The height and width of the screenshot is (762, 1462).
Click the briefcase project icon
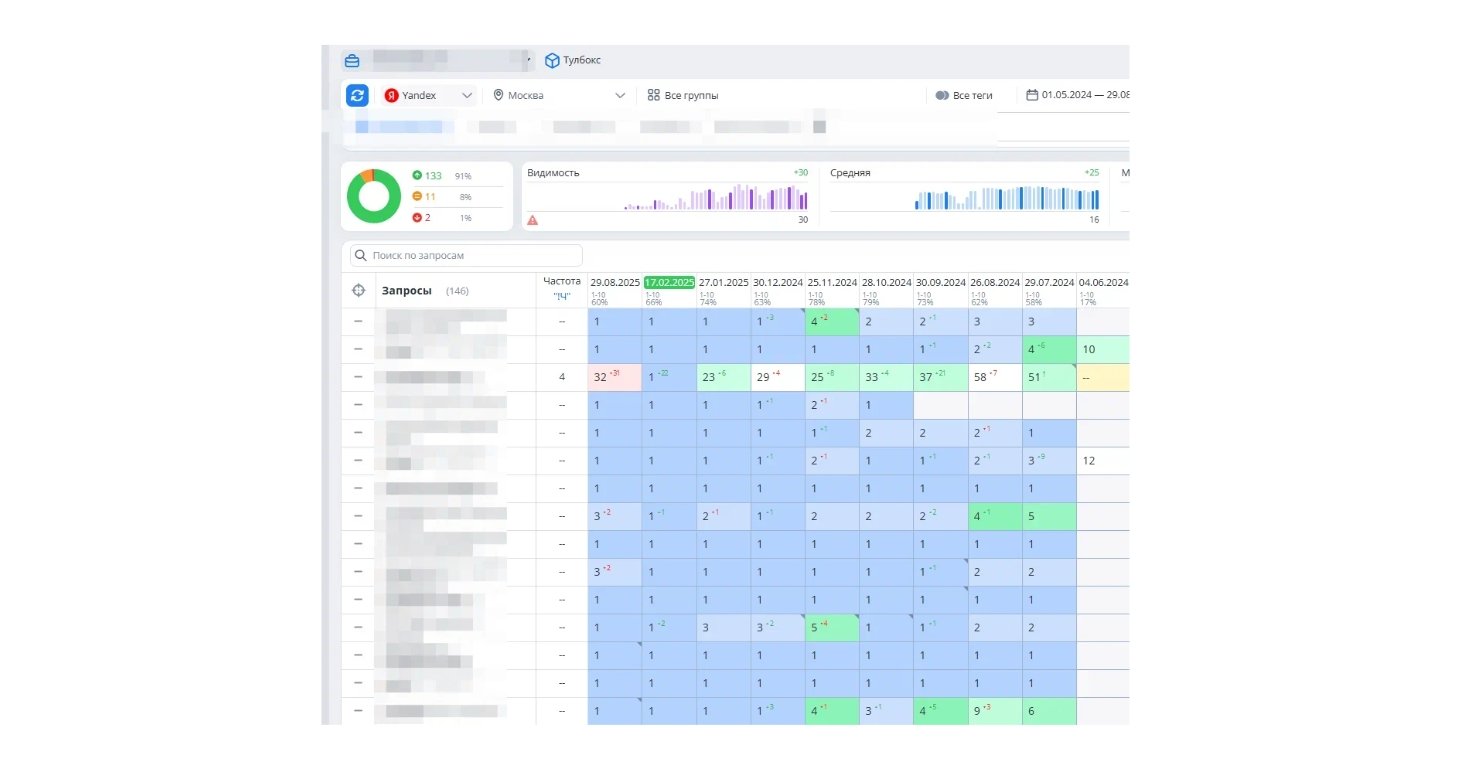[x=352, y=60]
